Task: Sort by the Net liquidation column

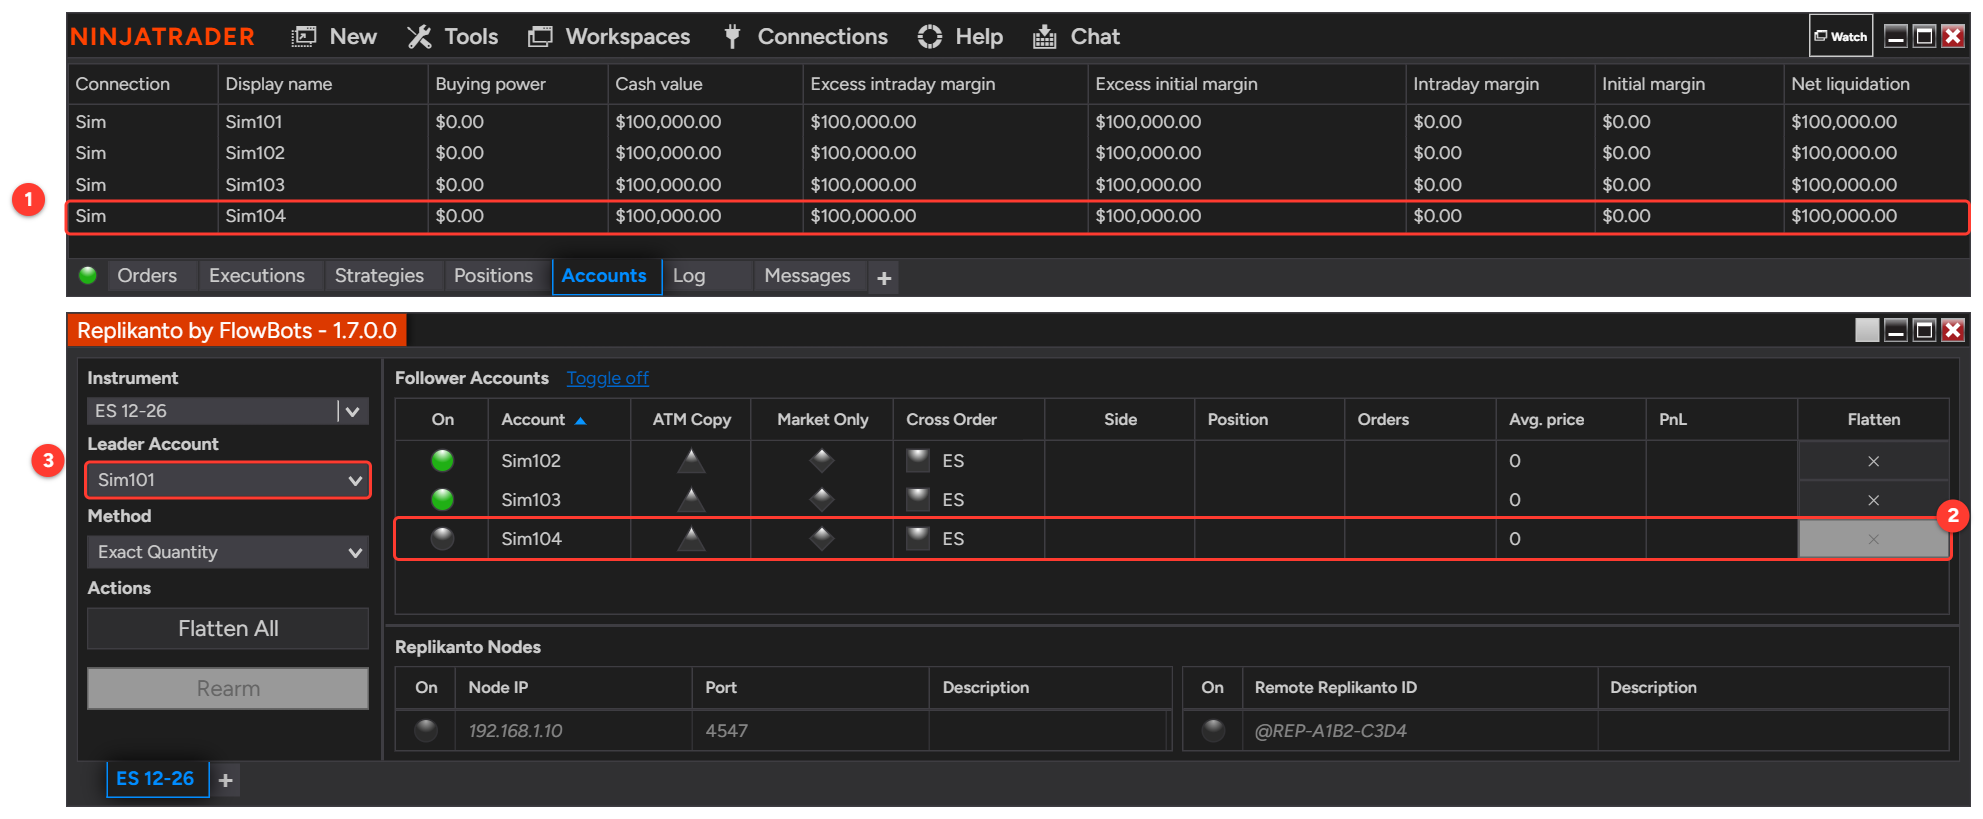Action: point(1876,84)
